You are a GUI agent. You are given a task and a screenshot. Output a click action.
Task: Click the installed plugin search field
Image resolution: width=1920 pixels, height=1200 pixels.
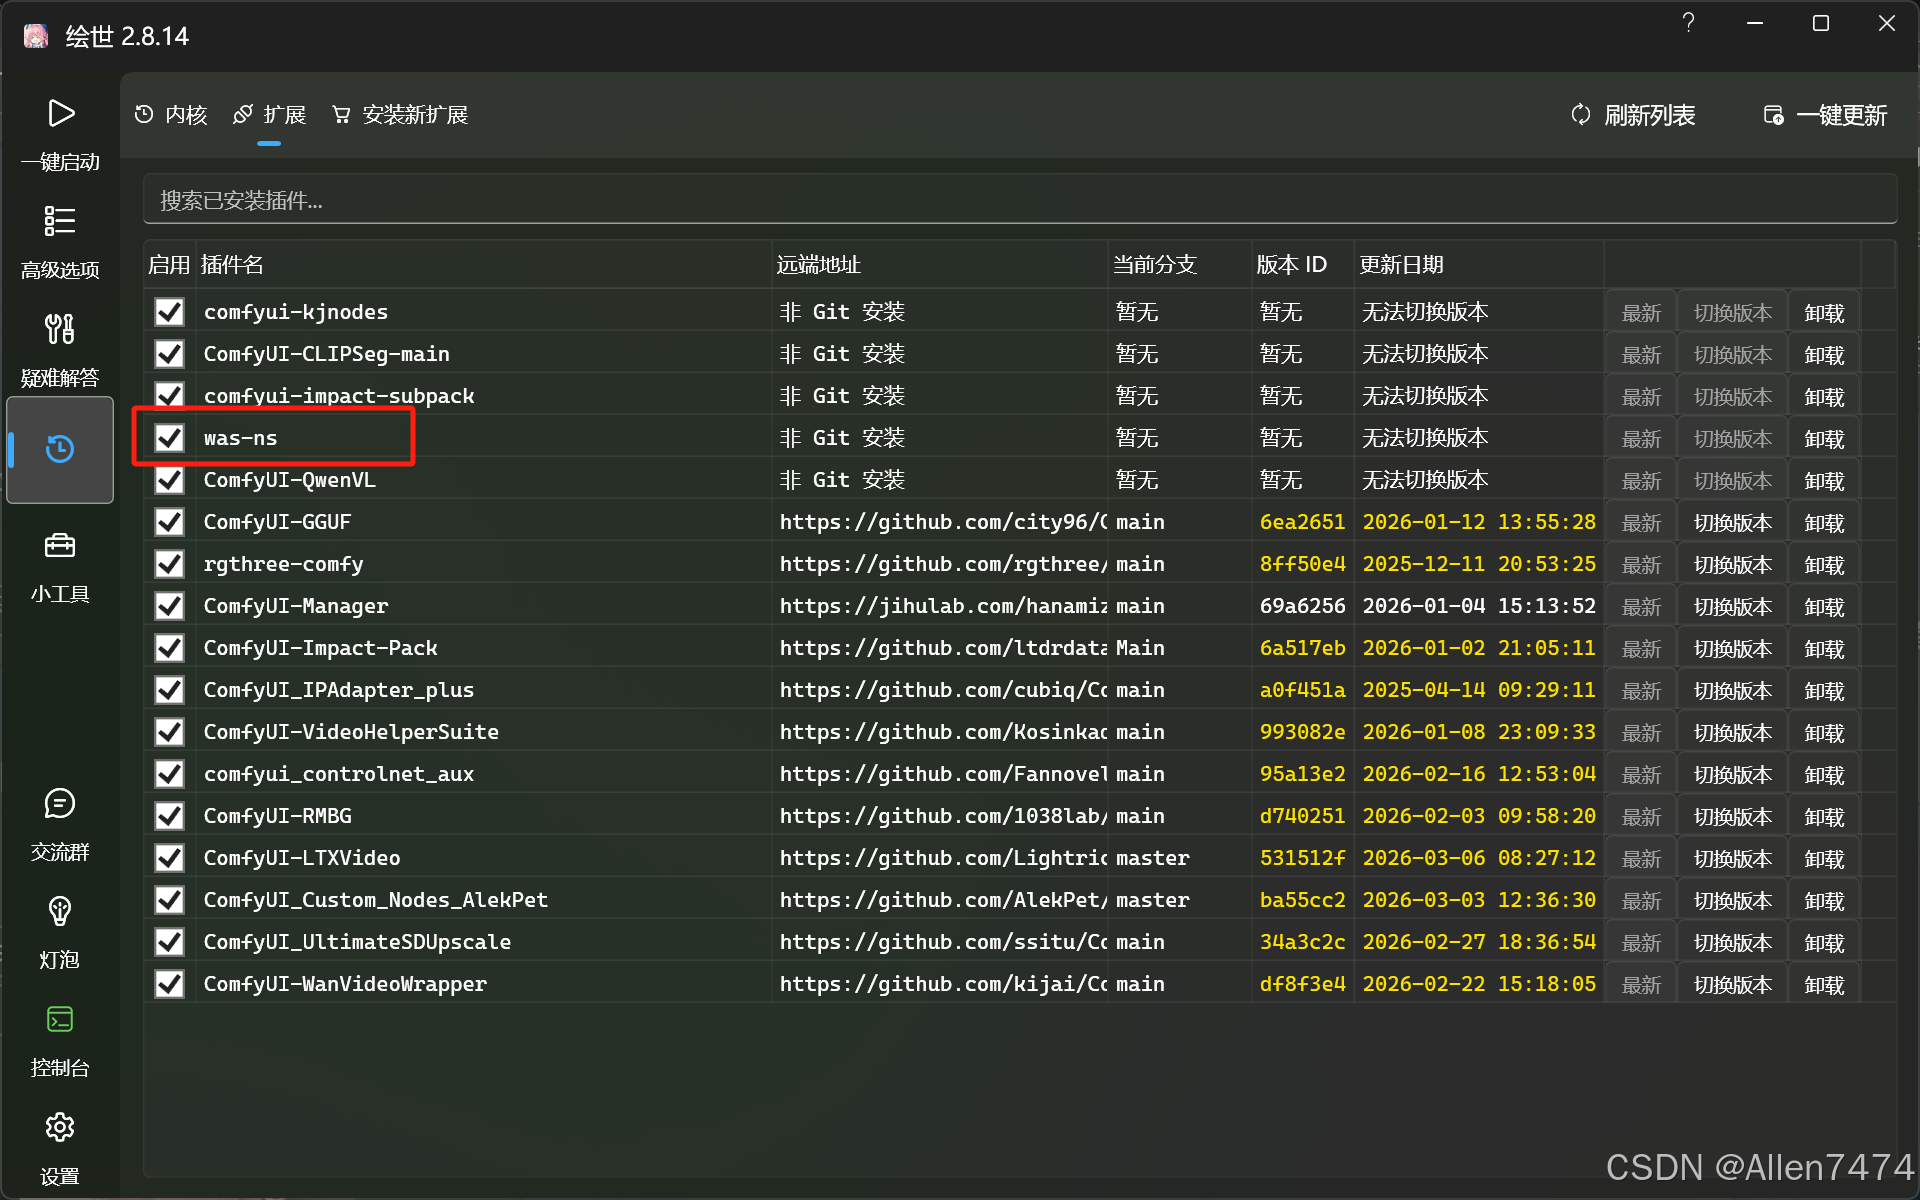(1020, 200)
